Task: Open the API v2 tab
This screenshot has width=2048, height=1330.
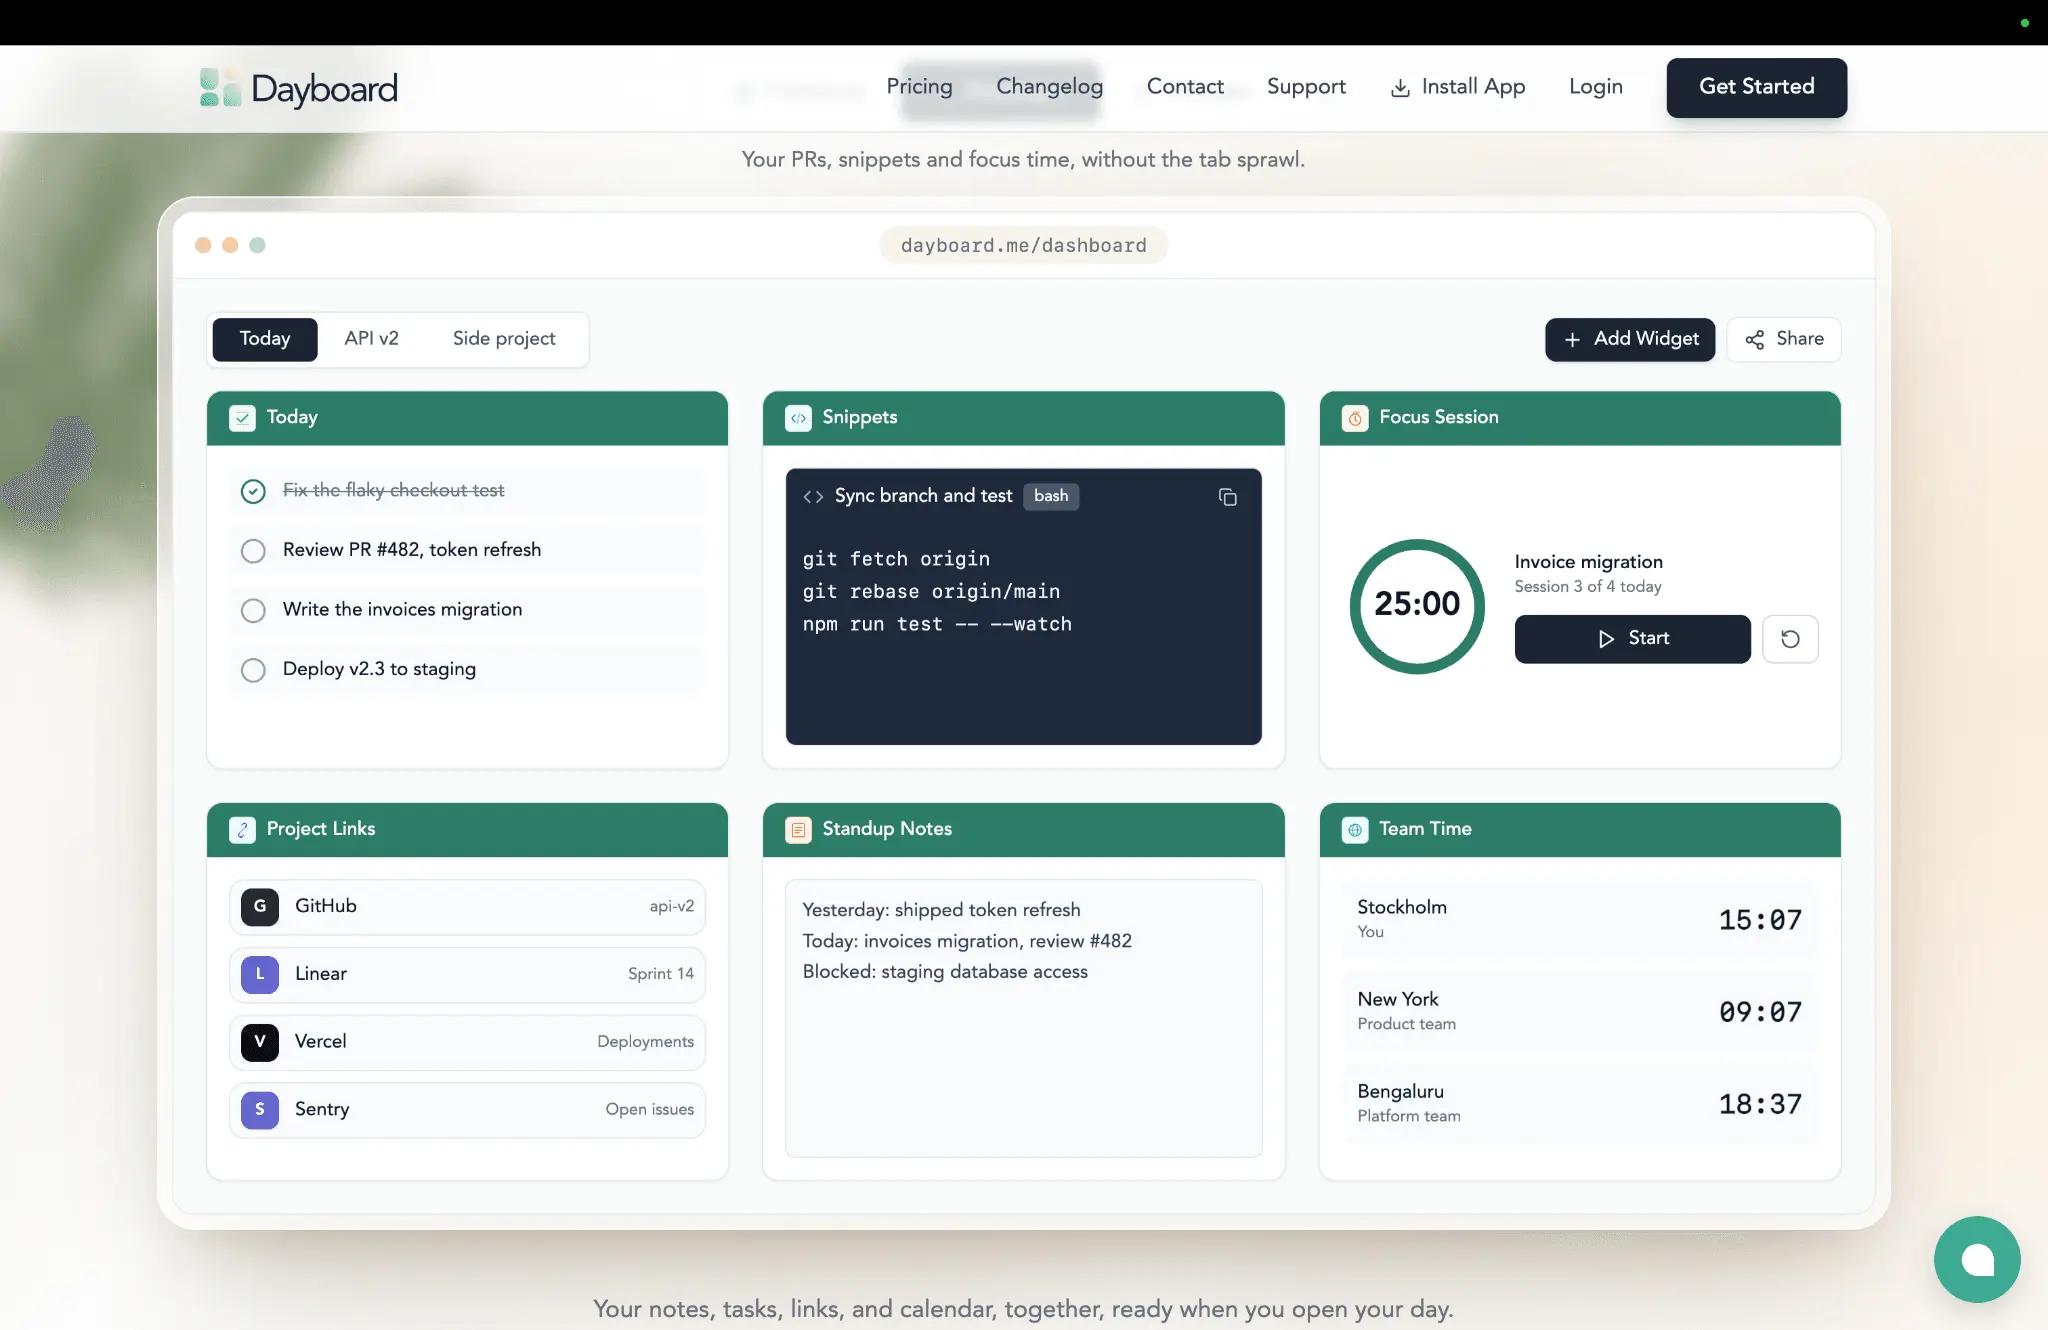Action: (371, 339)
